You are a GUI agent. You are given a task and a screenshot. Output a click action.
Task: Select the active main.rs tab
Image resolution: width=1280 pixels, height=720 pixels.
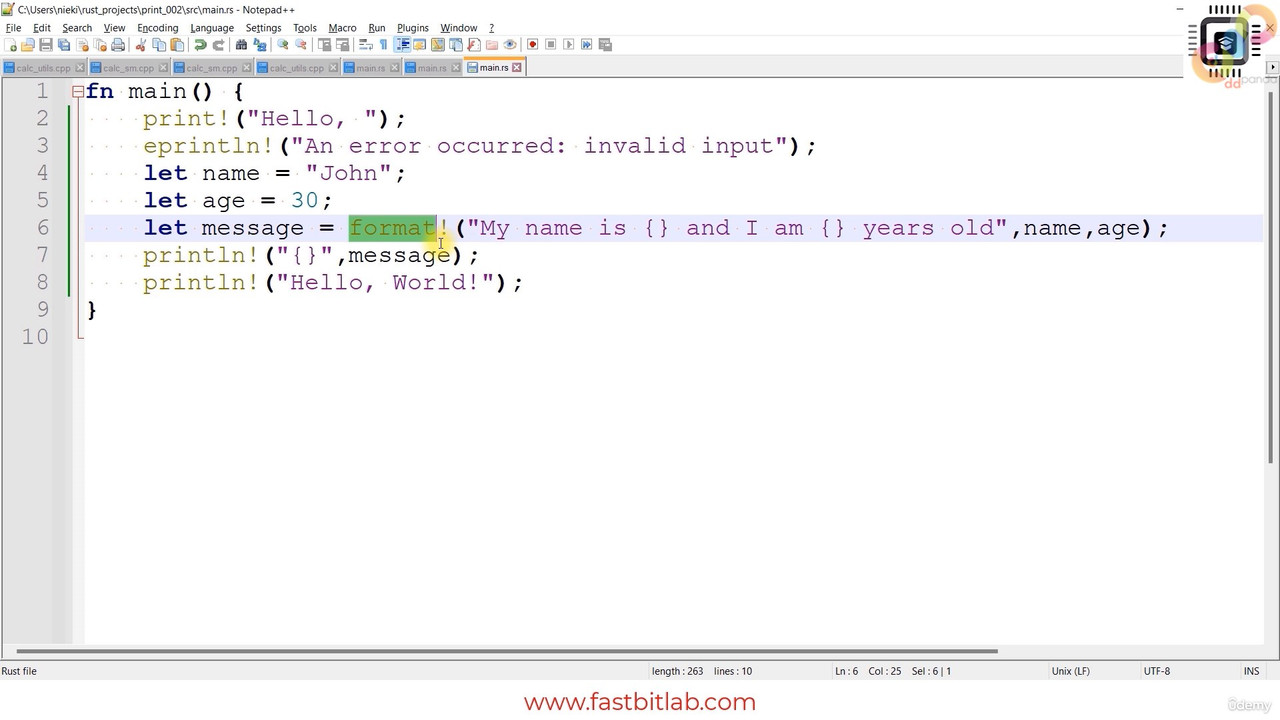(x=493, y=67)
